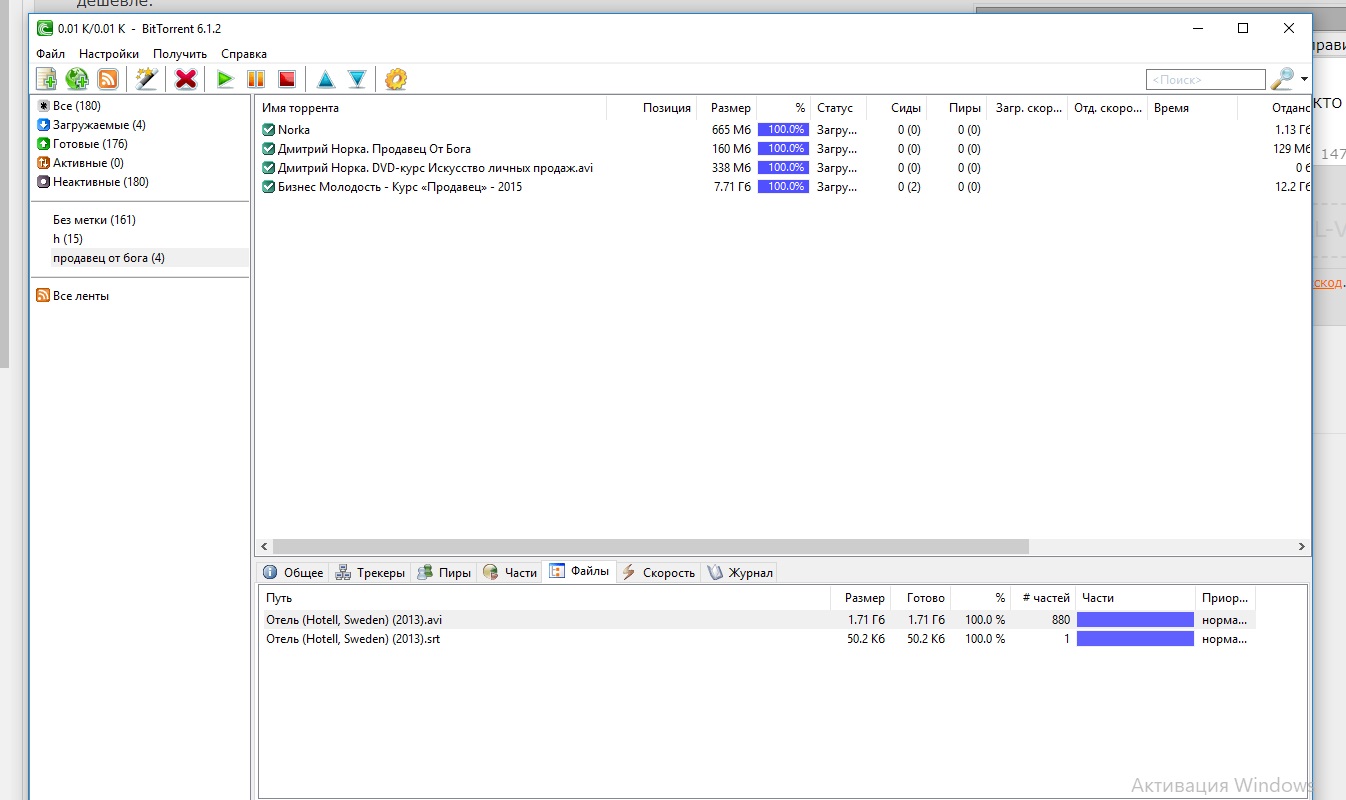Viewport: 1346px width, 800px height.
Task: Click the 665 Мб size cell of Norka
Action: click(731, 130)
